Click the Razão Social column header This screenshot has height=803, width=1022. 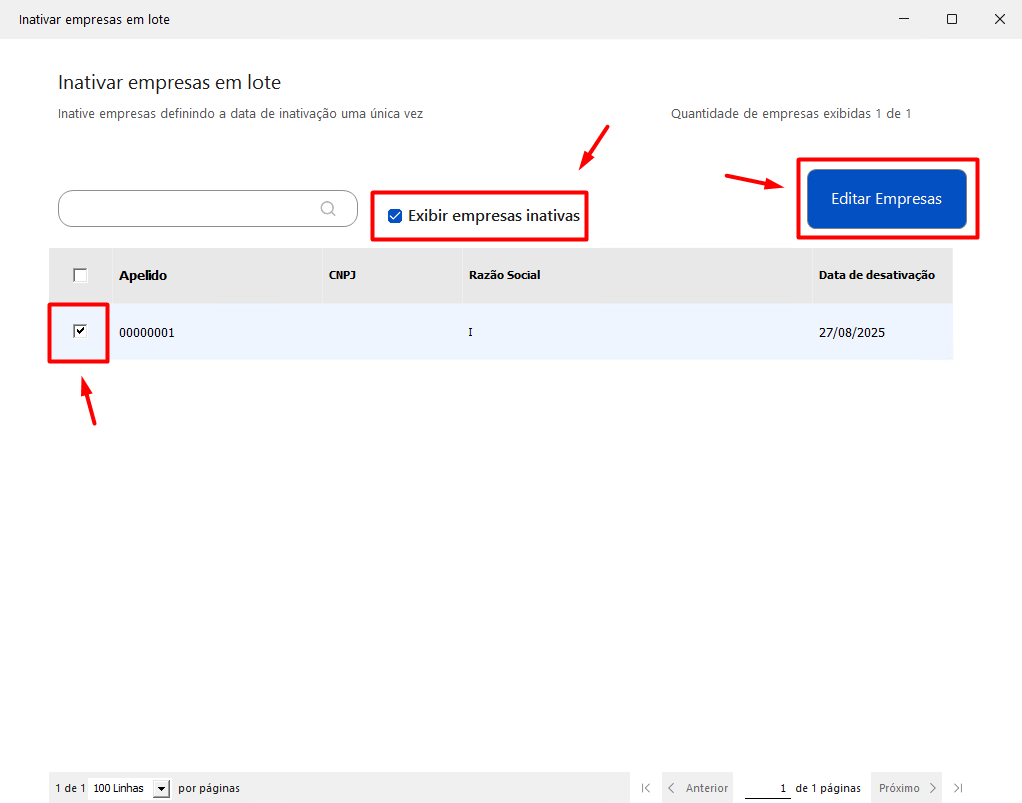click(504, 275)
